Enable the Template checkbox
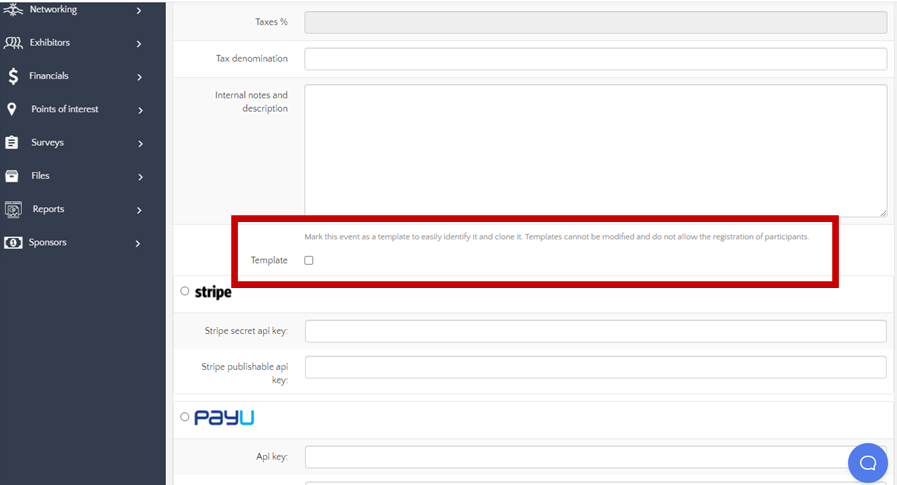 pos(309,260)
